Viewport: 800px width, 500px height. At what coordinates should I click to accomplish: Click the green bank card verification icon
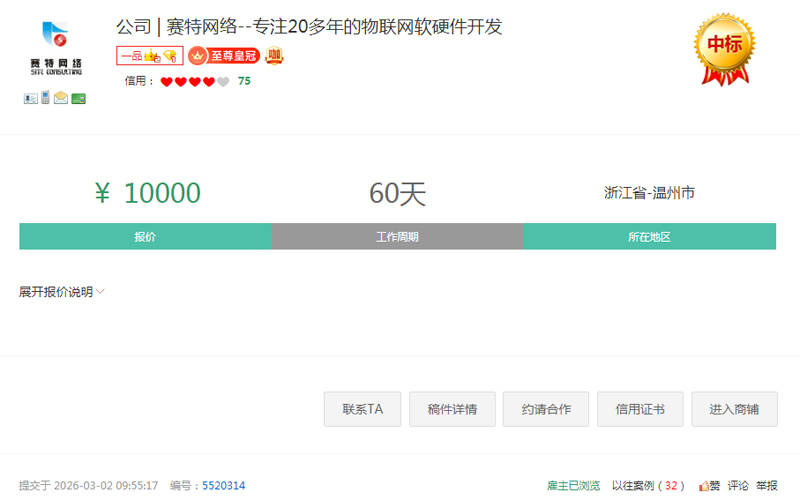(x=78, y=98)
